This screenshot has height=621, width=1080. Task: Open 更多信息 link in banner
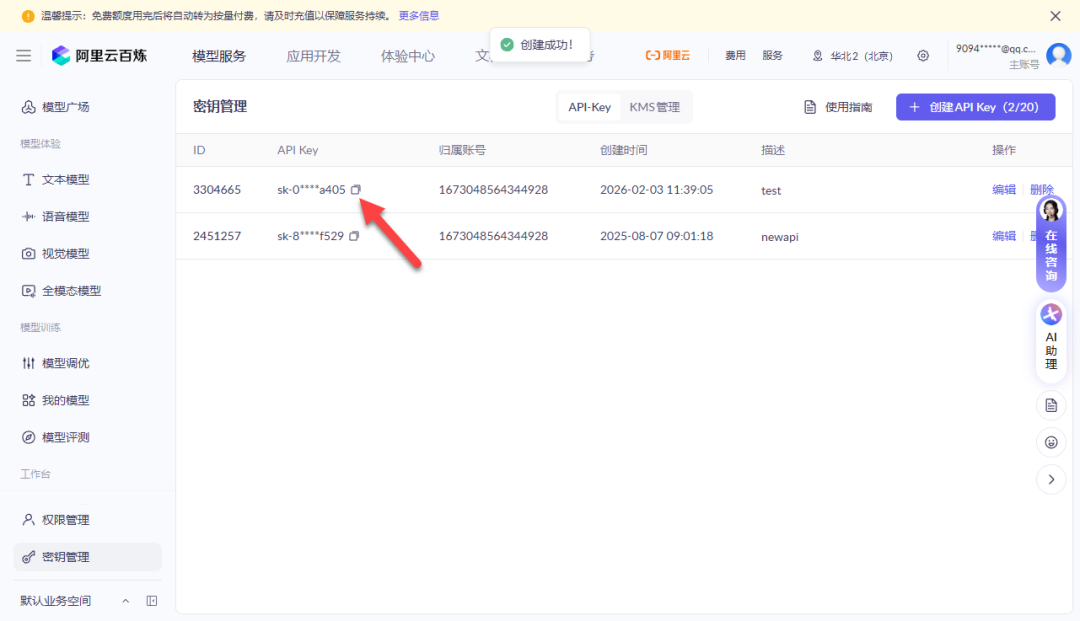418,16
